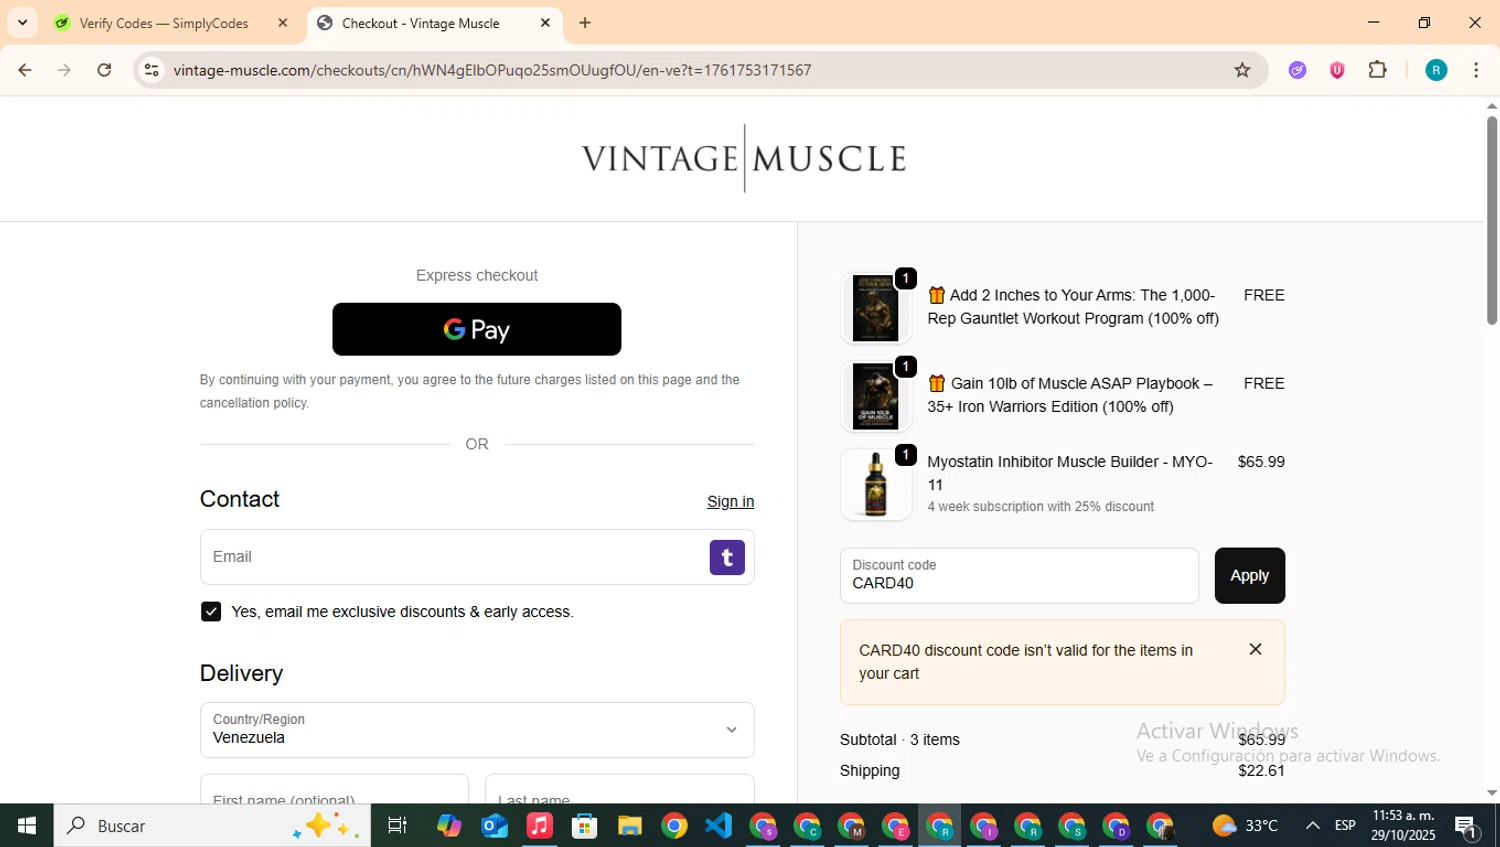Select the Checkout - Vintage Muscle tab
1500x847 pixels.
coord(421,23)
